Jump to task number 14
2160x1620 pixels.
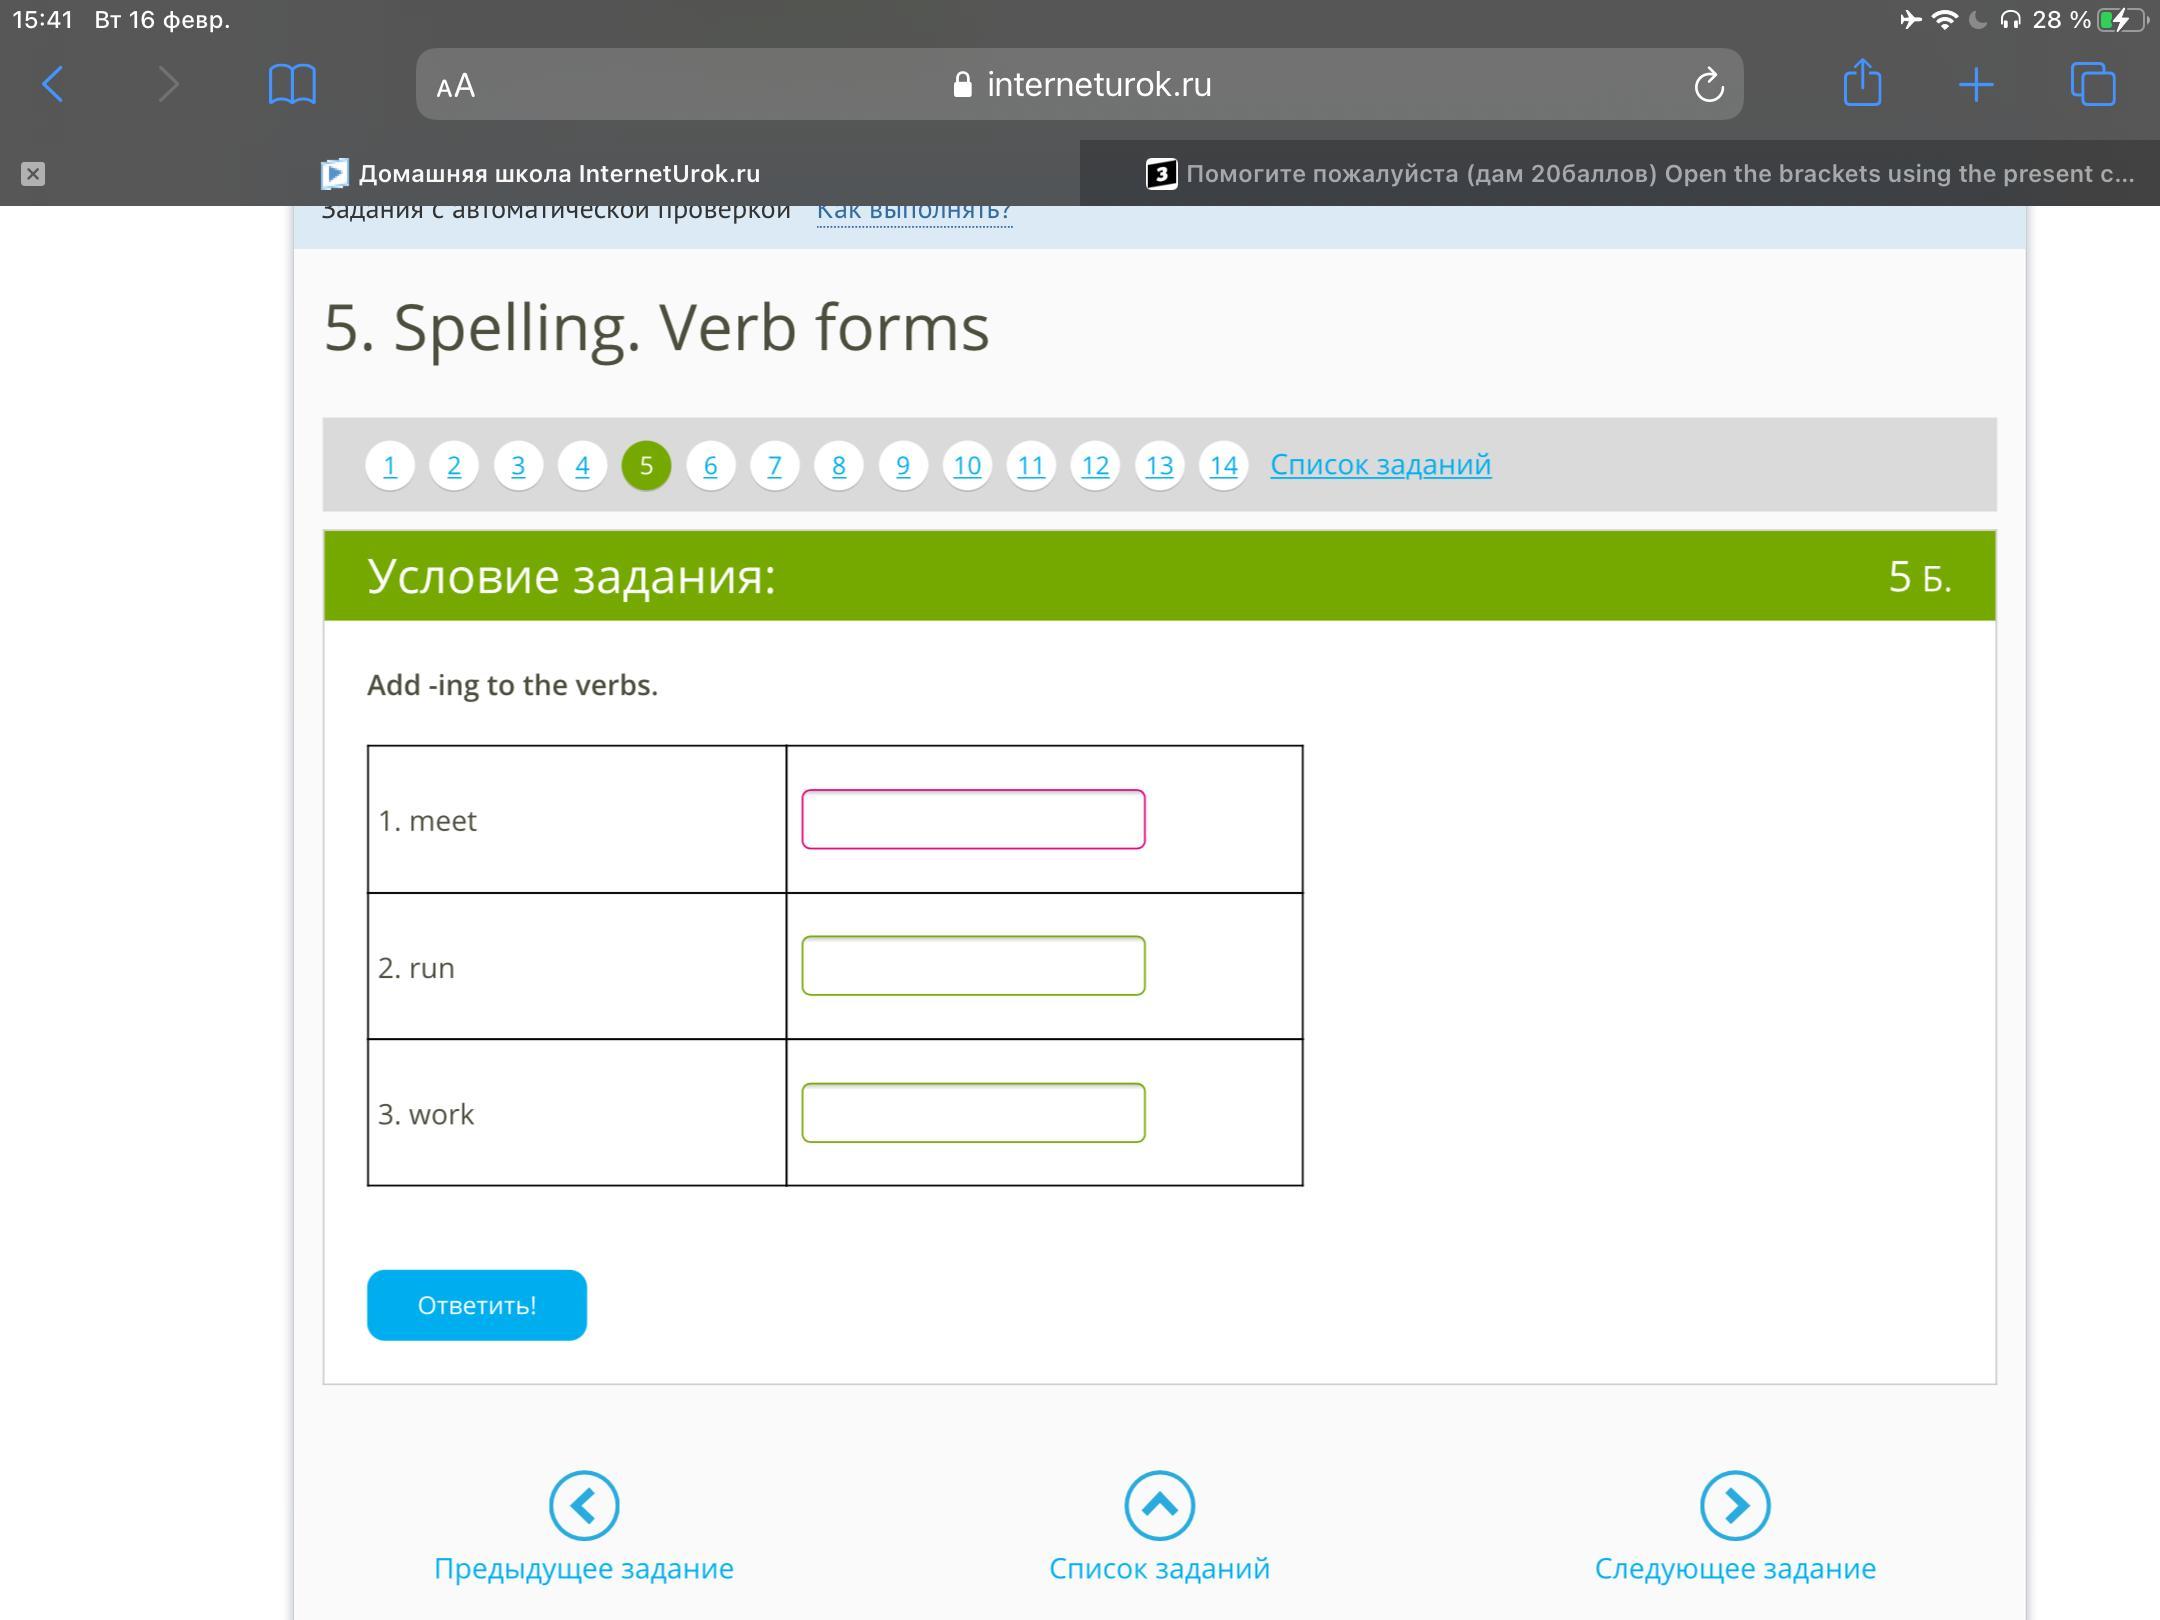tap(1223, 466)
